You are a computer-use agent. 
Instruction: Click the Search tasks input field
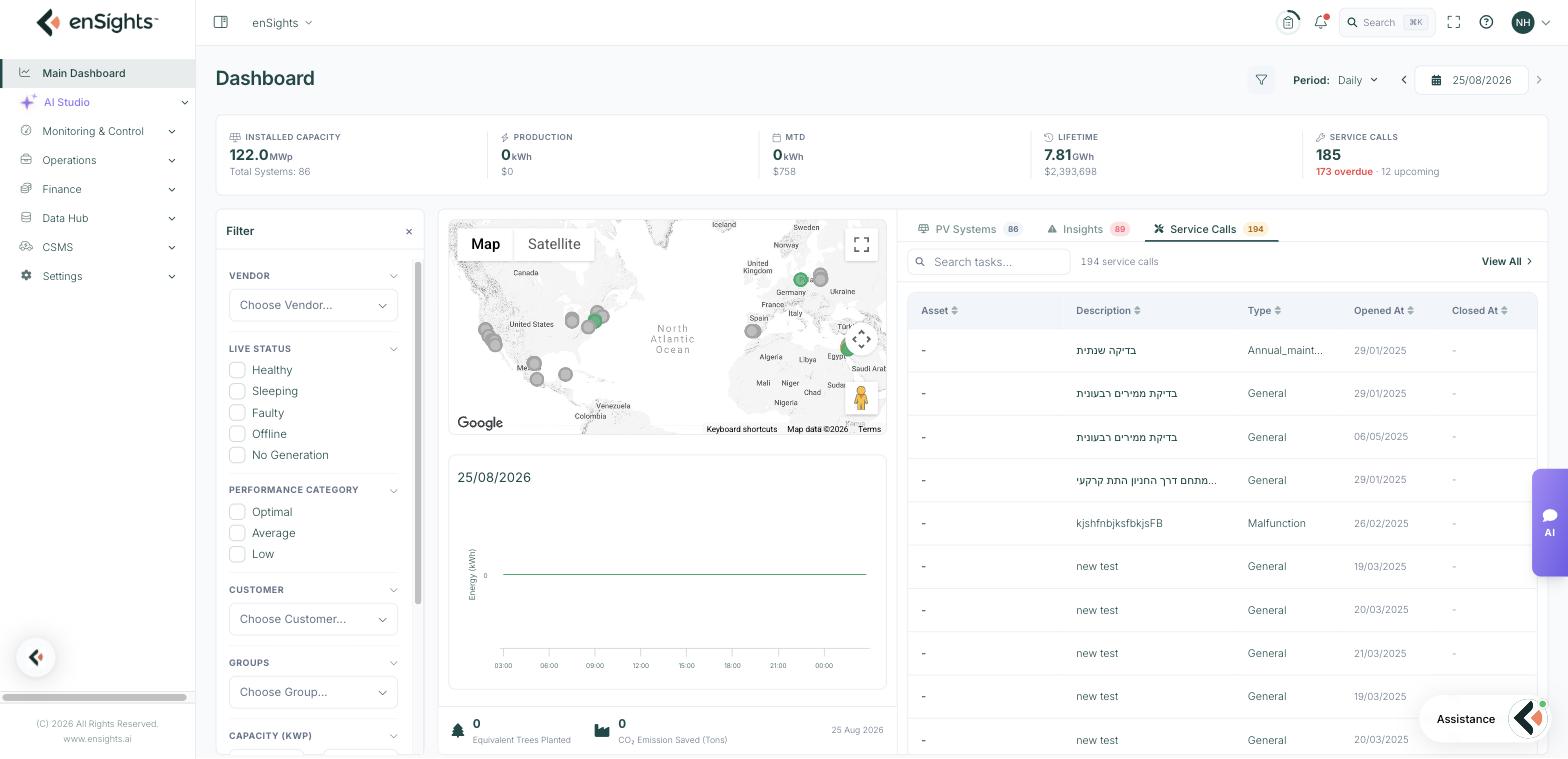pos(989,262)
